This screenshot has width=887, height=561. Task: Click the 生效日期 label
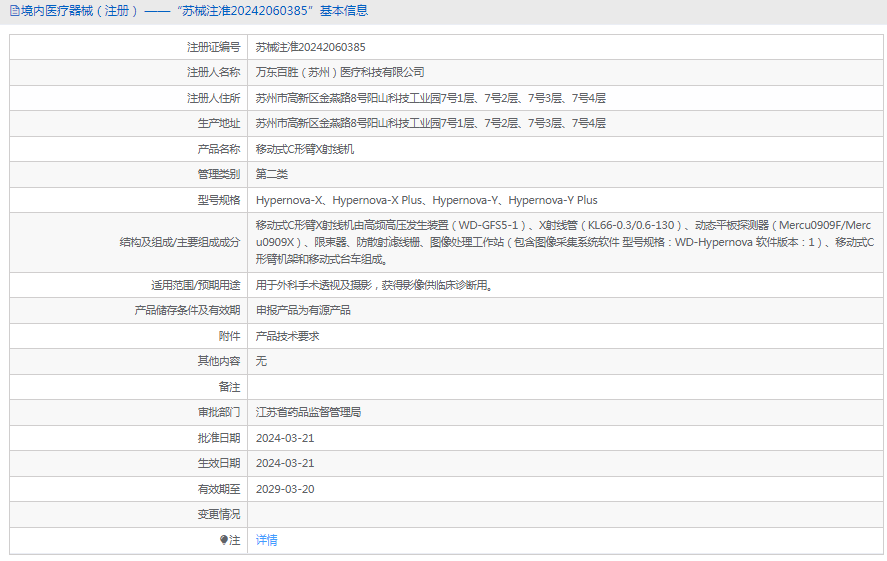click(219, 463)
